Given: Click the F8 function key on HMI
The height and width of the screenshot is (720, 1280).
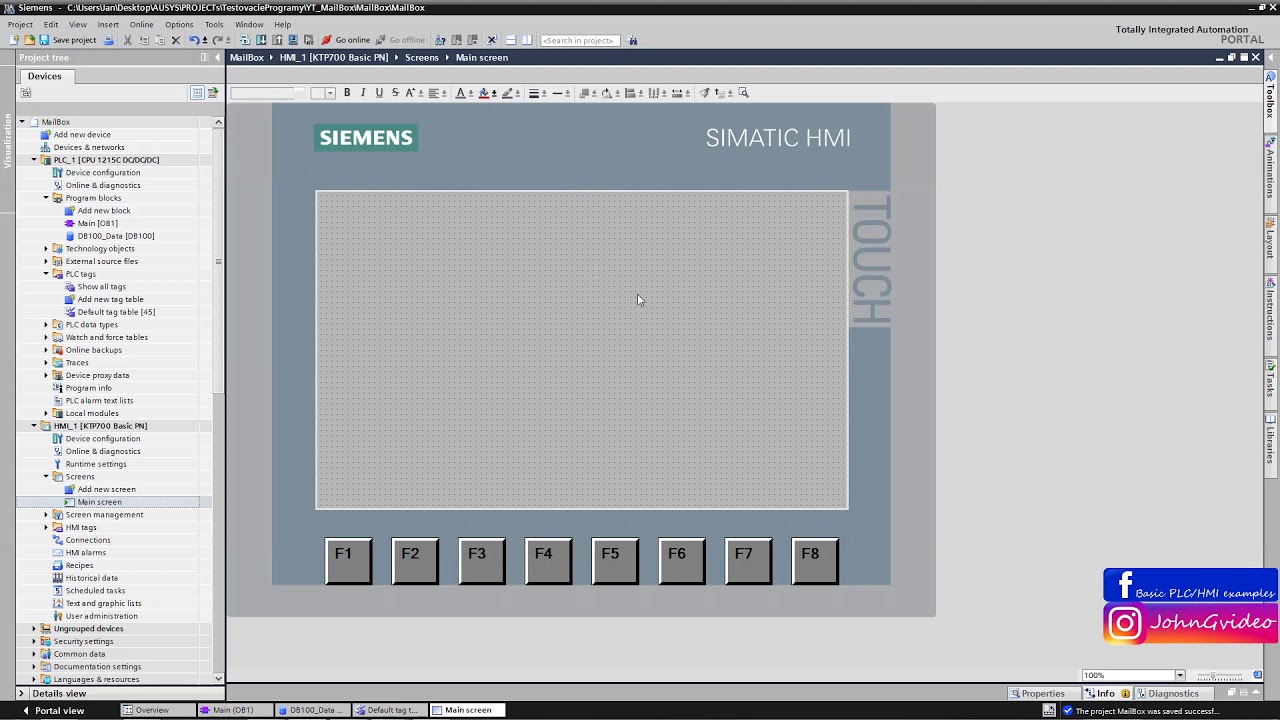Looking at the screenshot, I should tap(815, 560).
